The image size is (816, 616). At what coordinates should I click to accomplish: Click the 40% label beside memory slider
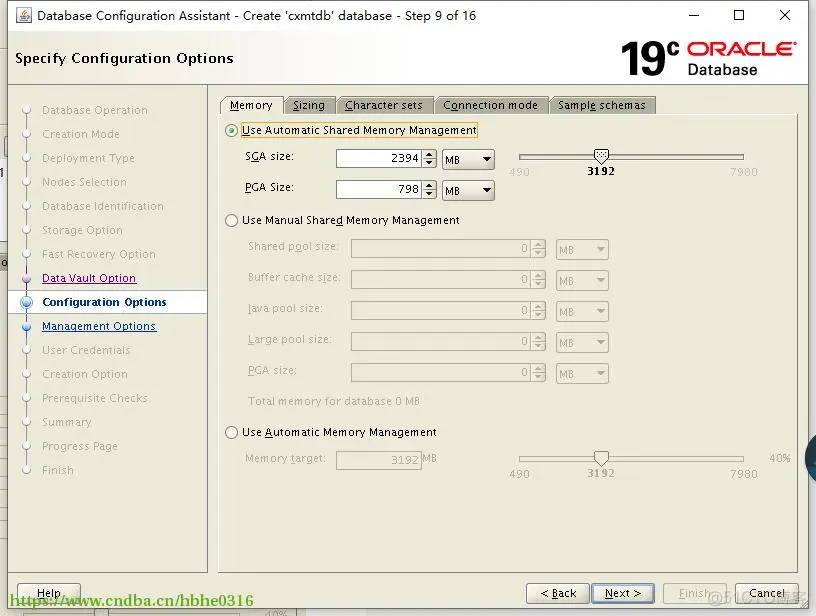point(780,458)
